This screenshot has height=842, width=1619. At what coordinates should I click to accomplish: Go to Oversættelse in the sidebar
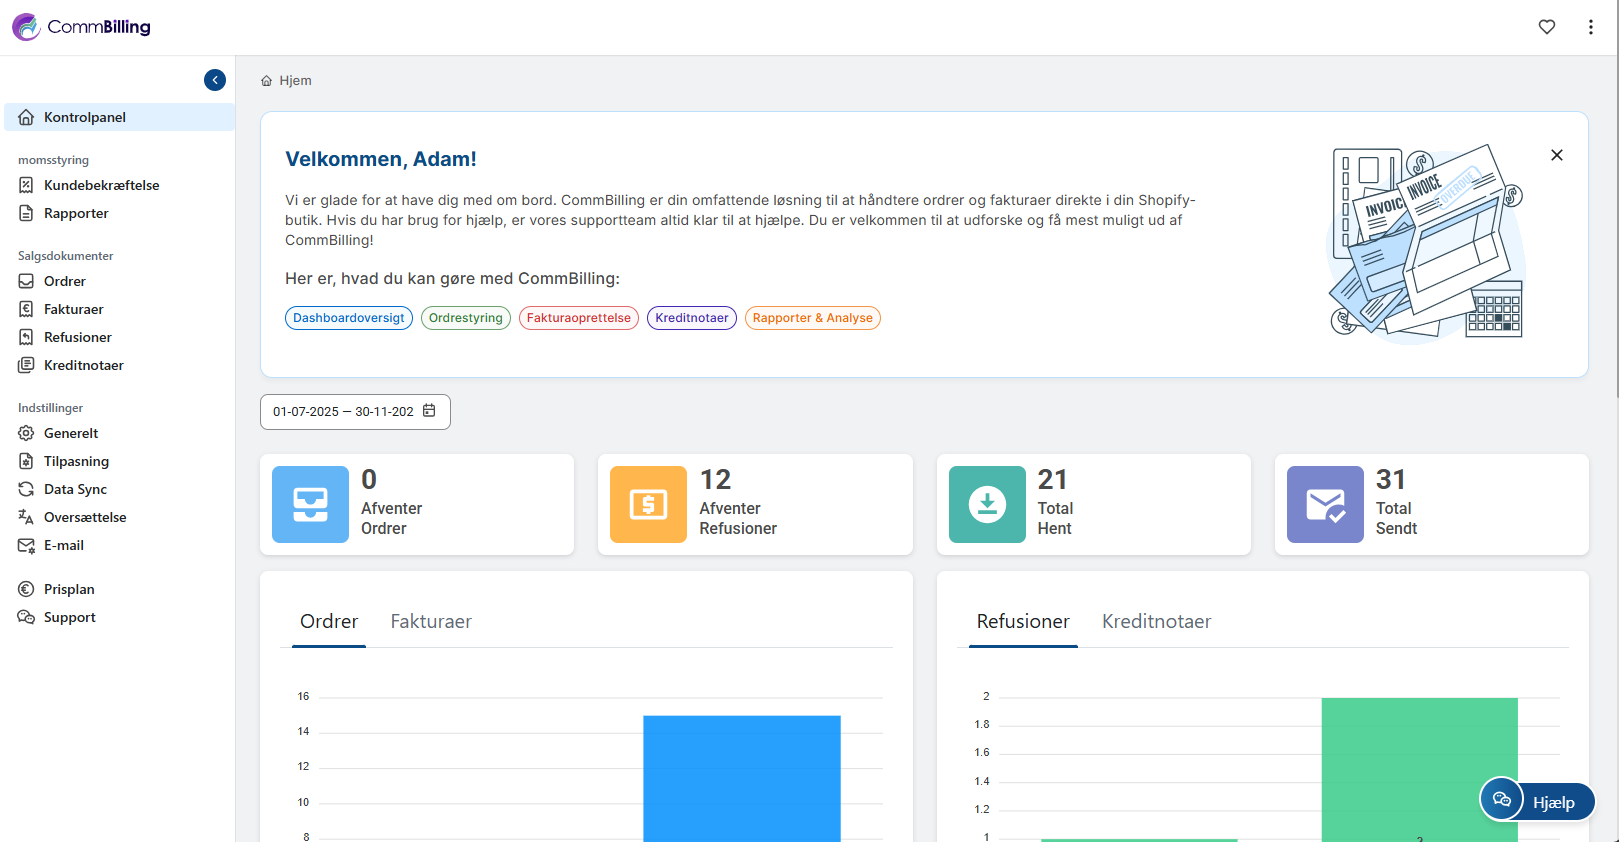85,517
